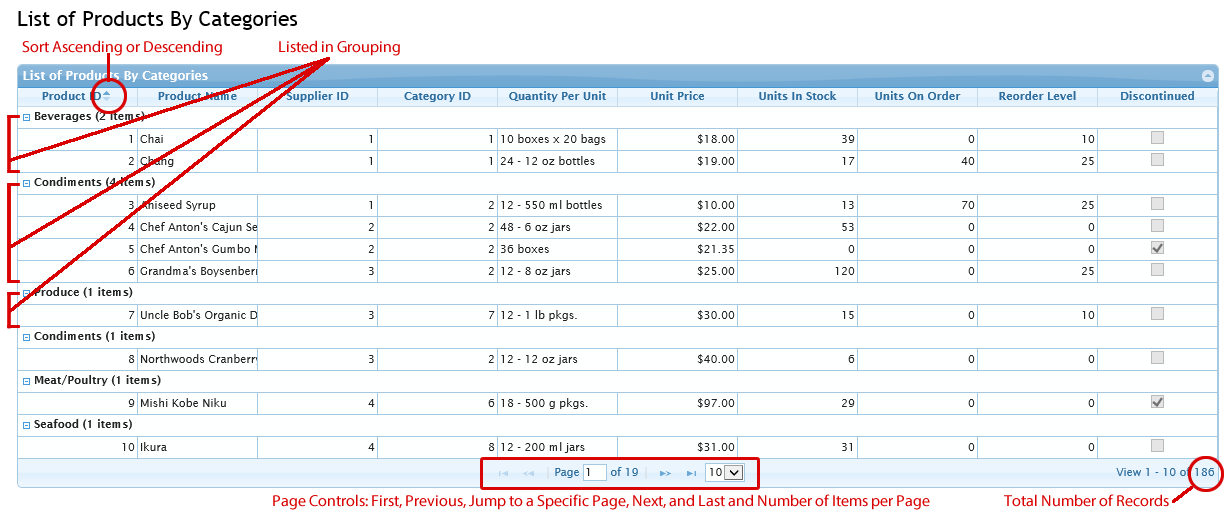
Task: Go to the previous page of results
Action: pyautogui.click(x=529, y=473)
